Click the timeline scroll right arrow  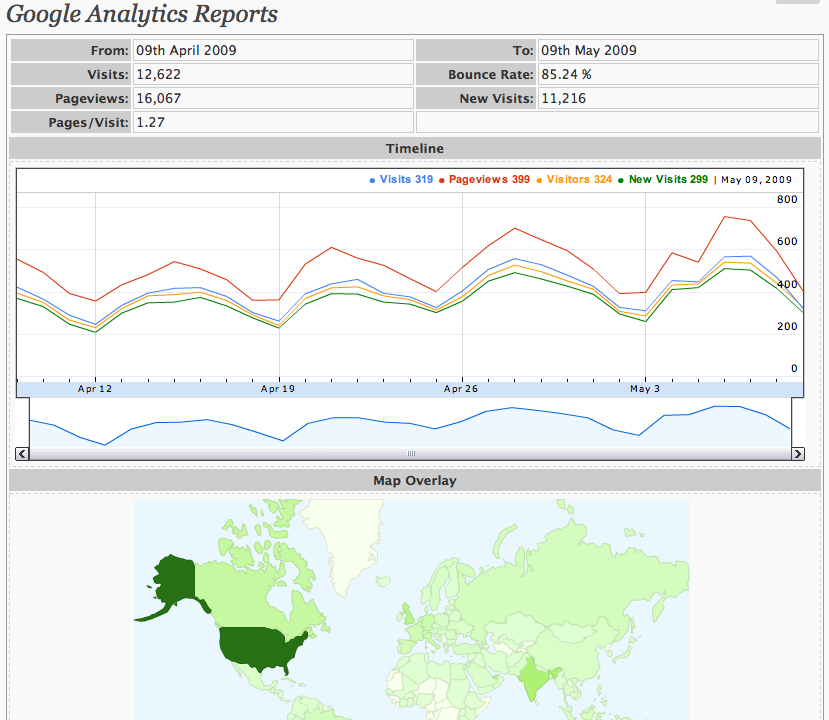point(798,454)
